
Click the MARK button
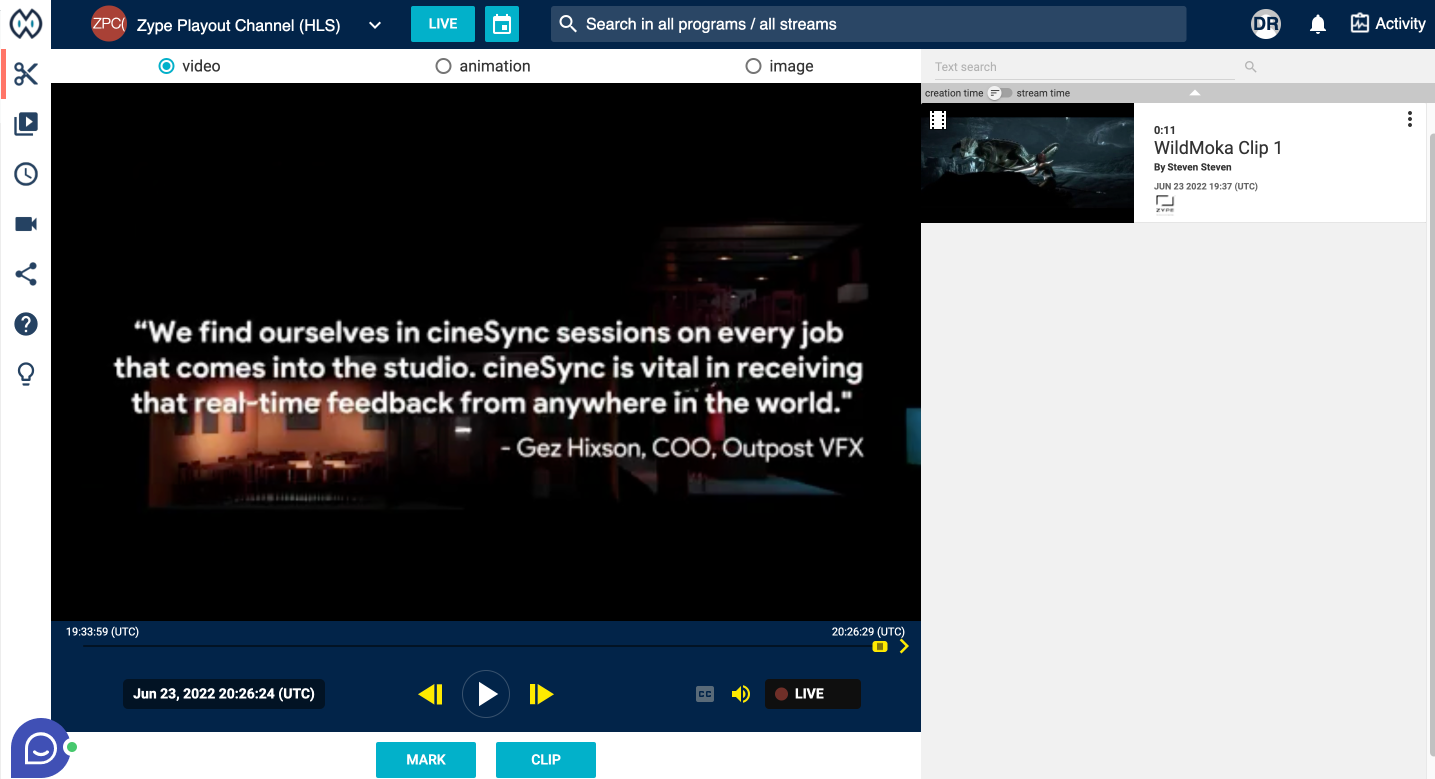point(426,760)
